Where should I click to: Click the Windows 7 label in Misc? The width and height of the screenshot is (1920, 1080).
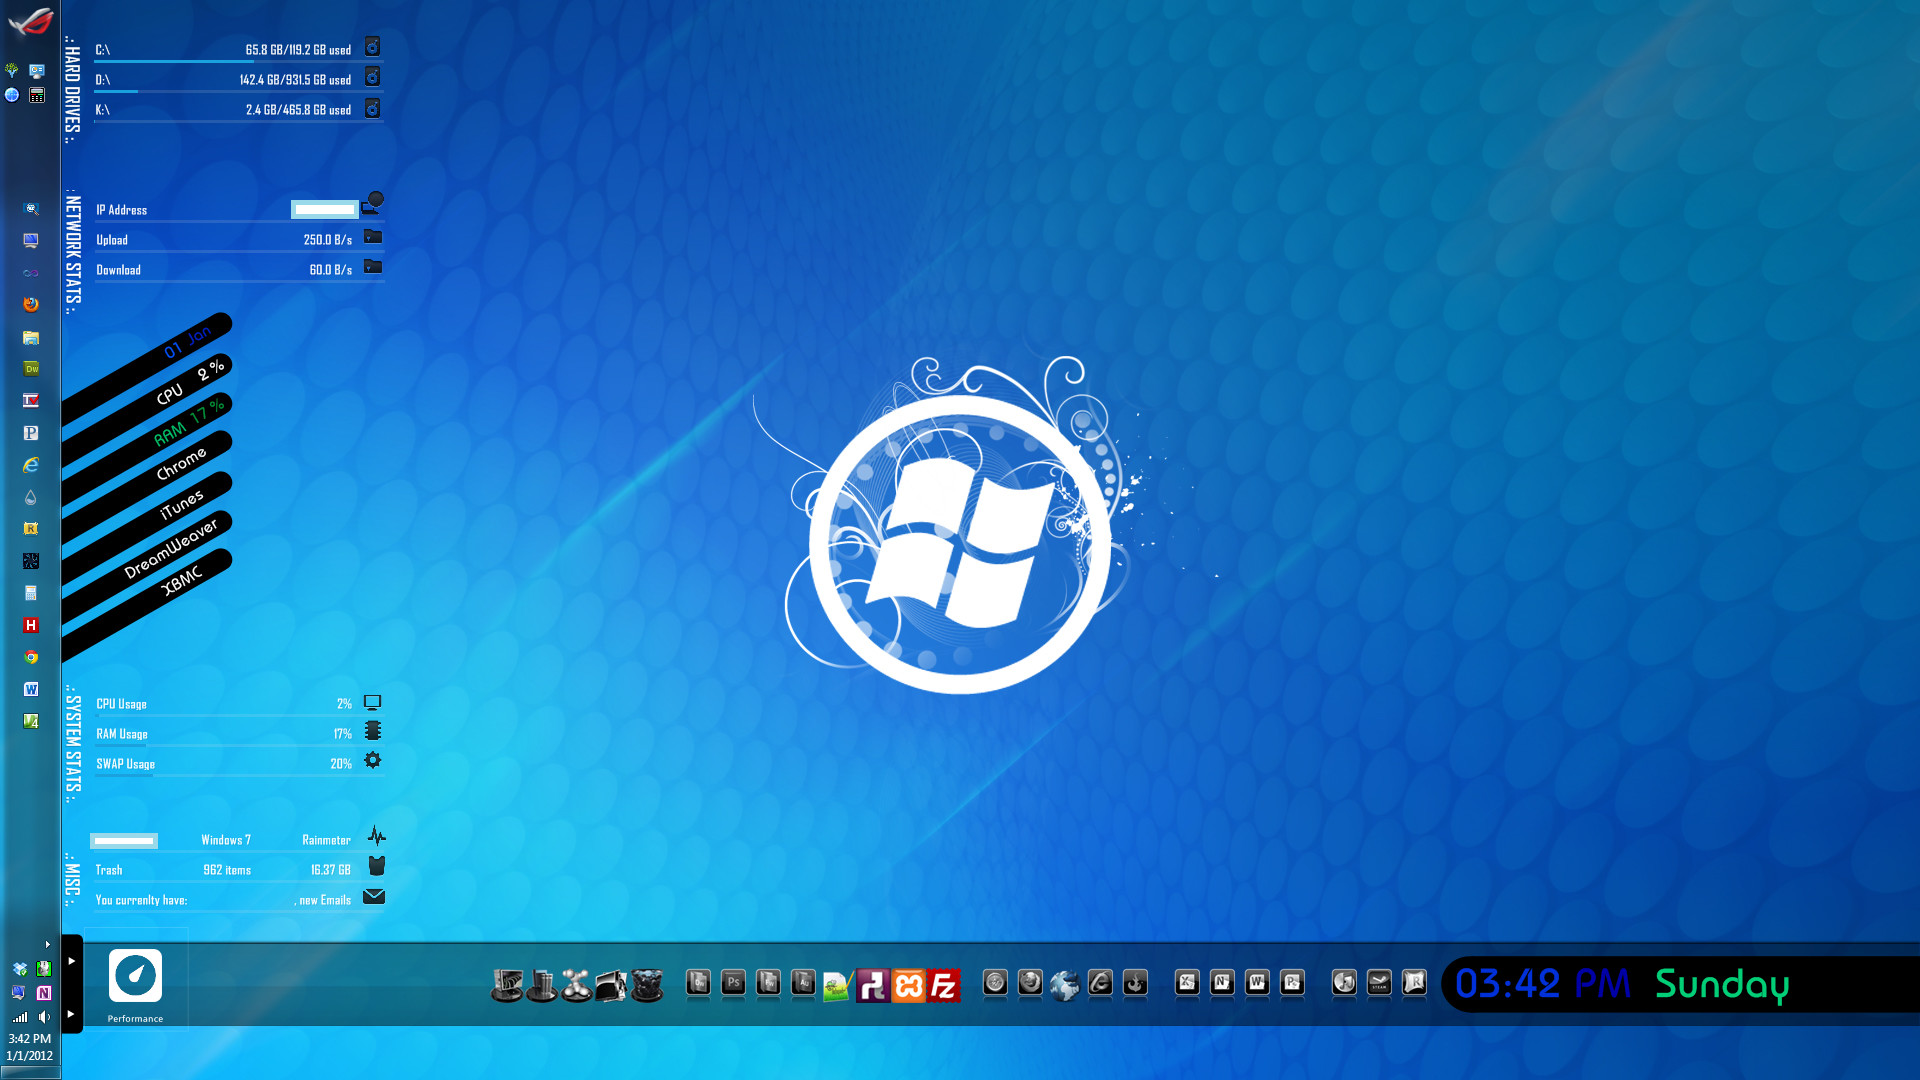coord(226,840)
